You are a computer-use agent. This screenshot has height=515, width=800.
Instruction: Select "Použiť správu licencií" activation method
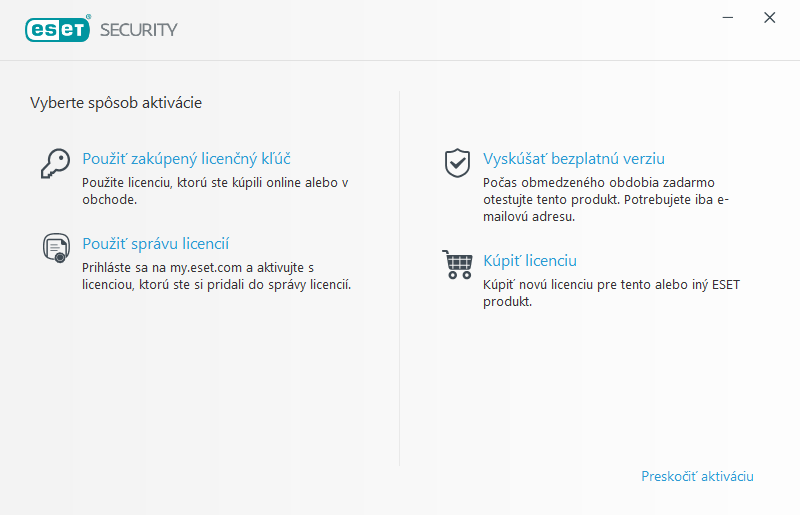(156, 244)
